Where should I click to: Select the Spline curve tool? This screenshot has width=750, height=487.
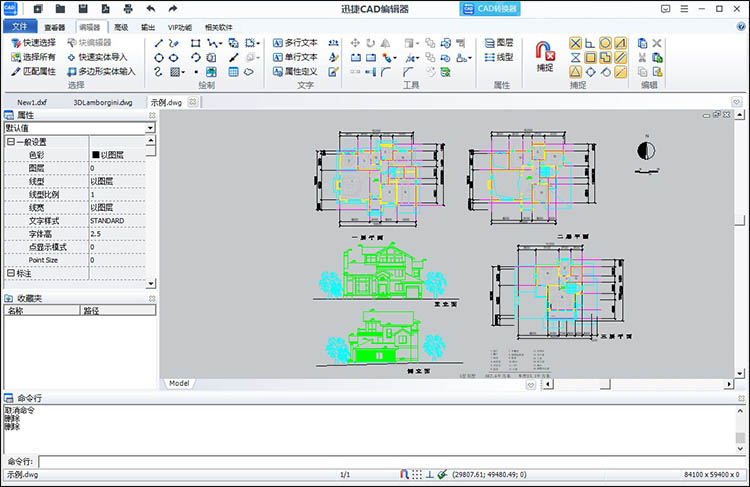pos(158,72)
